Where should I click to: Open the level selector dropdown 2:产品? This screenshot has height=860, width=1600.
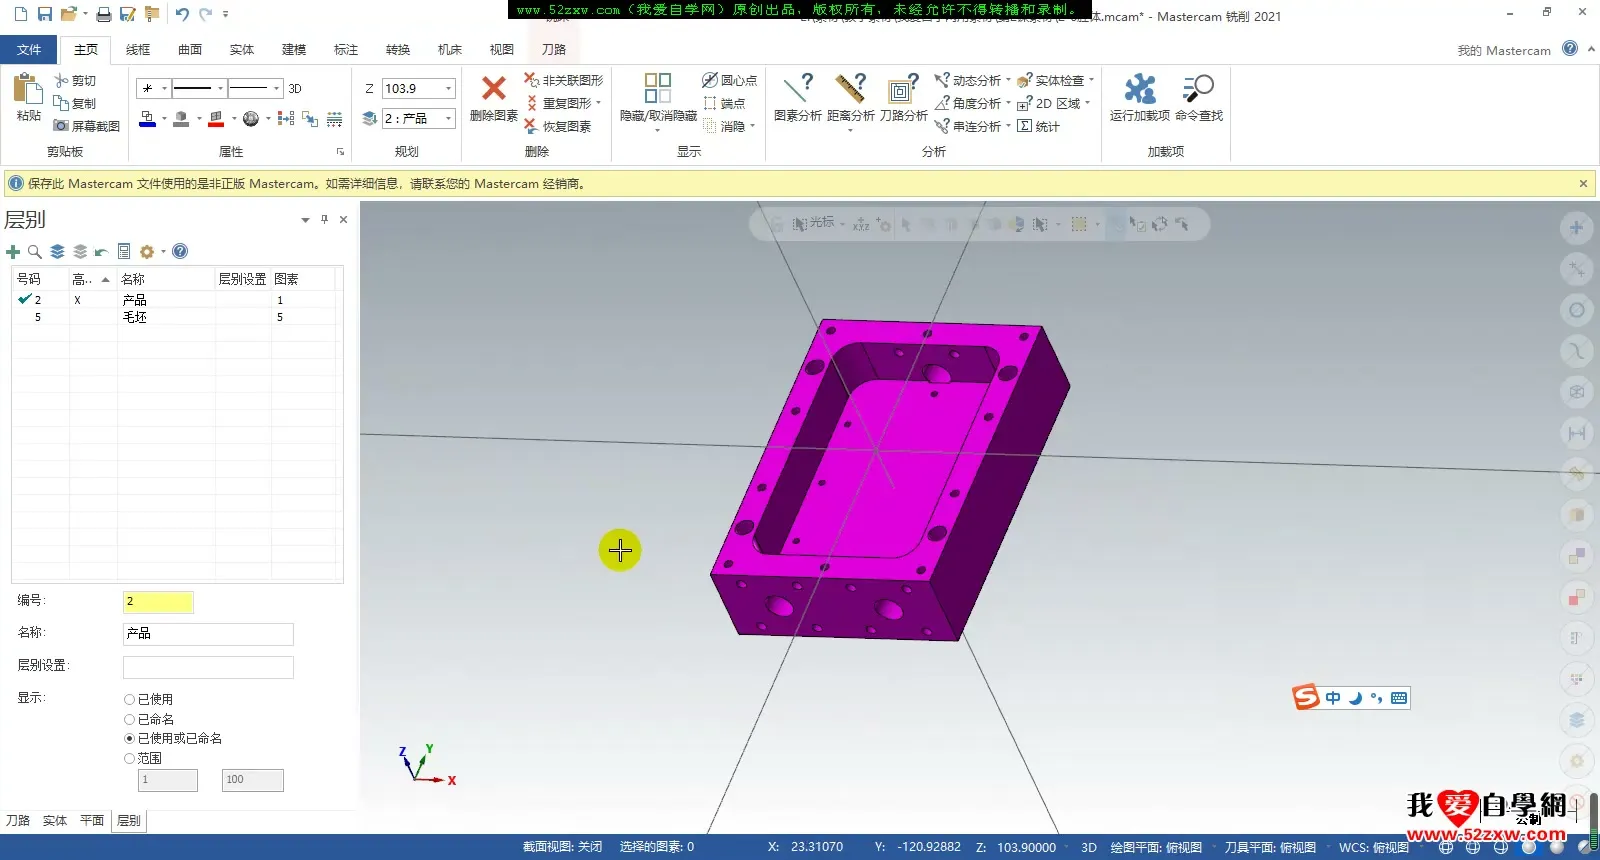pos(448,119)
